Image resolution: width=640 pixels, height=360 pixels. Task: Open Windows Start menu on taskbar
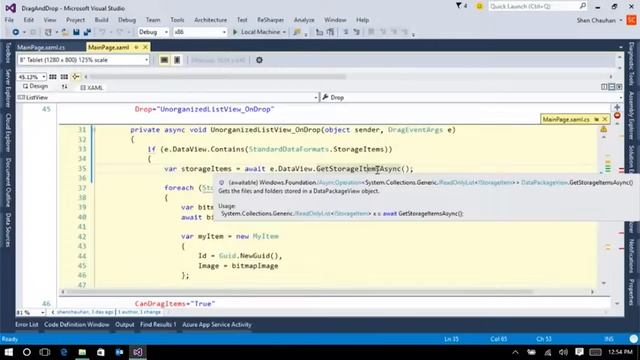tap(9, 352)
